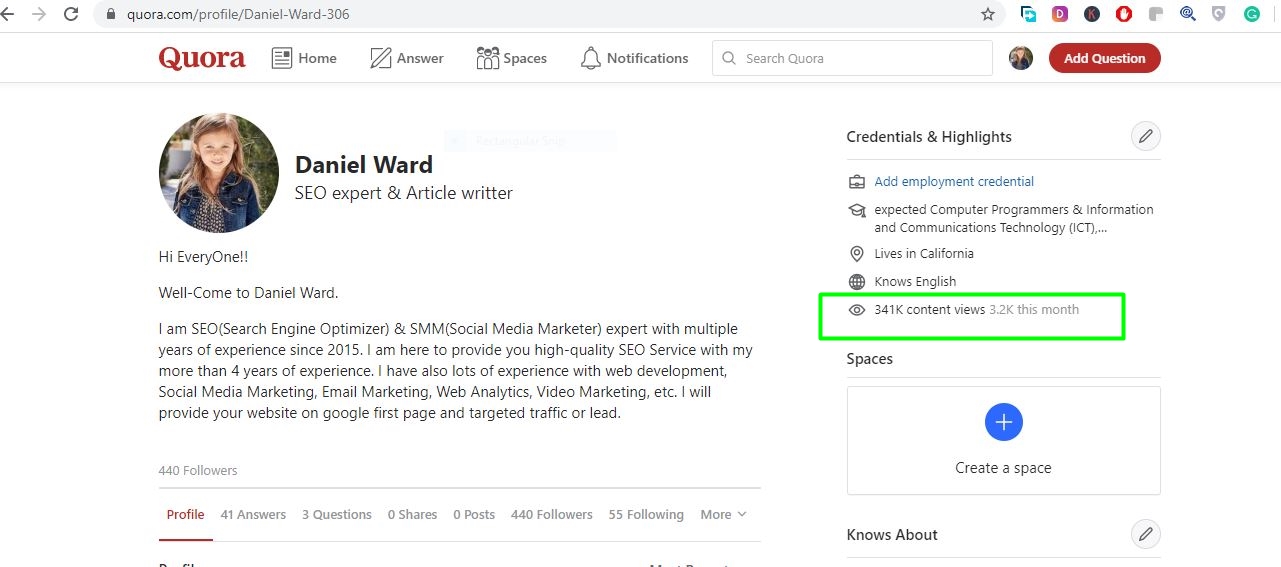Click the blue plus Create a space icon
Viewport: 1281px width, 567px height.
coord(1003,422)
